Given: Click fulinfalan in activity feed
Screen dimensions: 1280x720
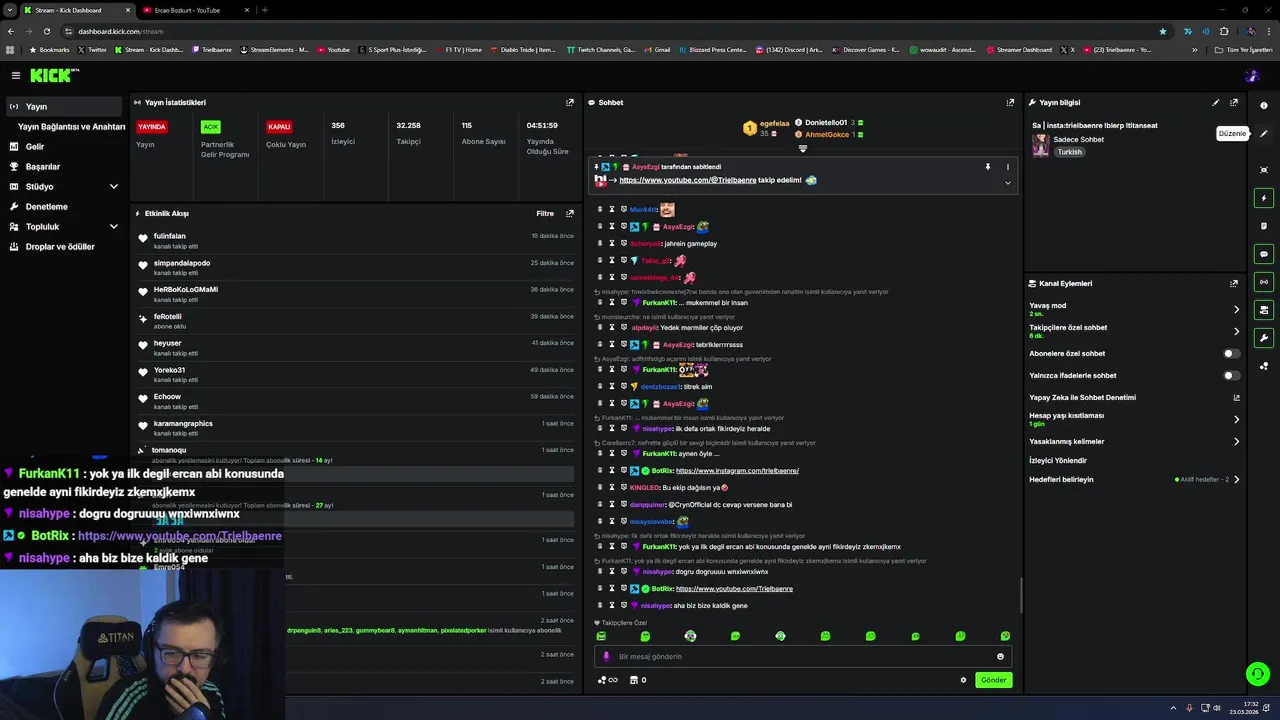Looking at the screenshot, I should pos(170,236).
